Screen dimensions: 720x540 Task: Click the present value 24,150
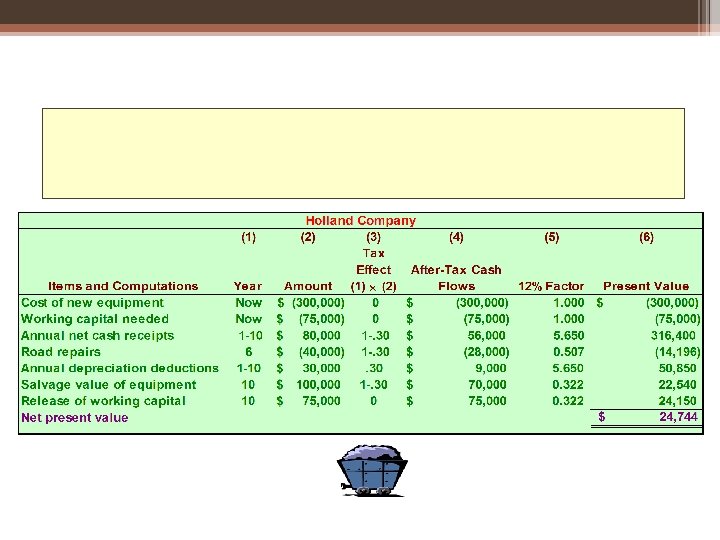click(x=677, y=401)
